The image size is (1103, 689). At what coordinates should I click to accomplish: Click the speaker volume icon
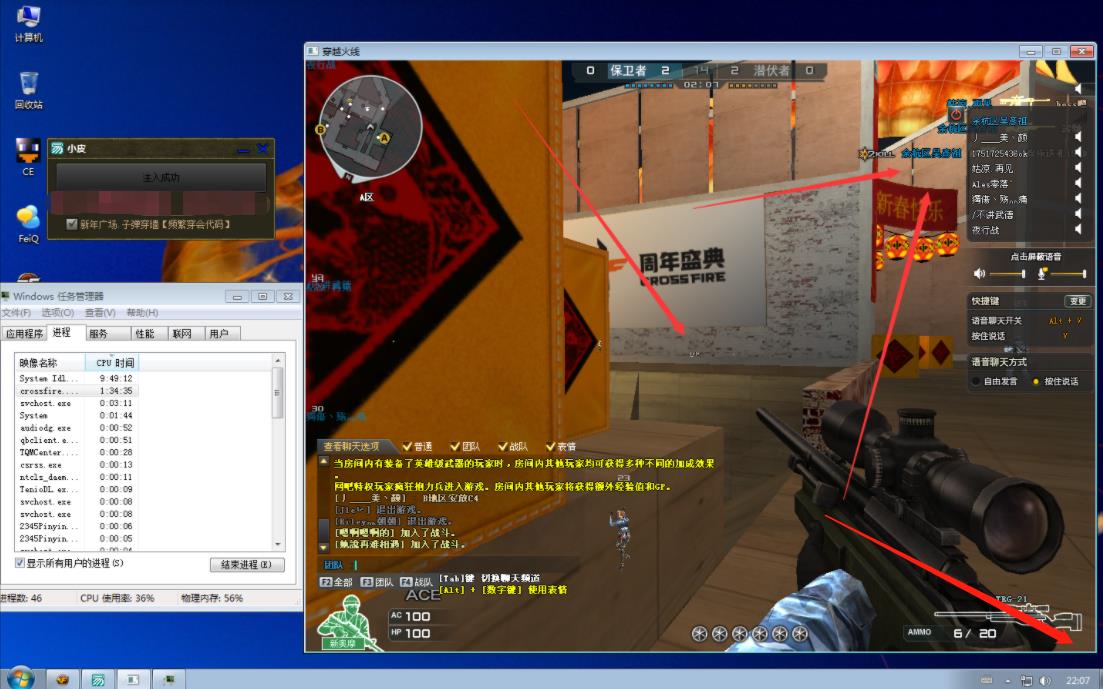pos(979,273)
